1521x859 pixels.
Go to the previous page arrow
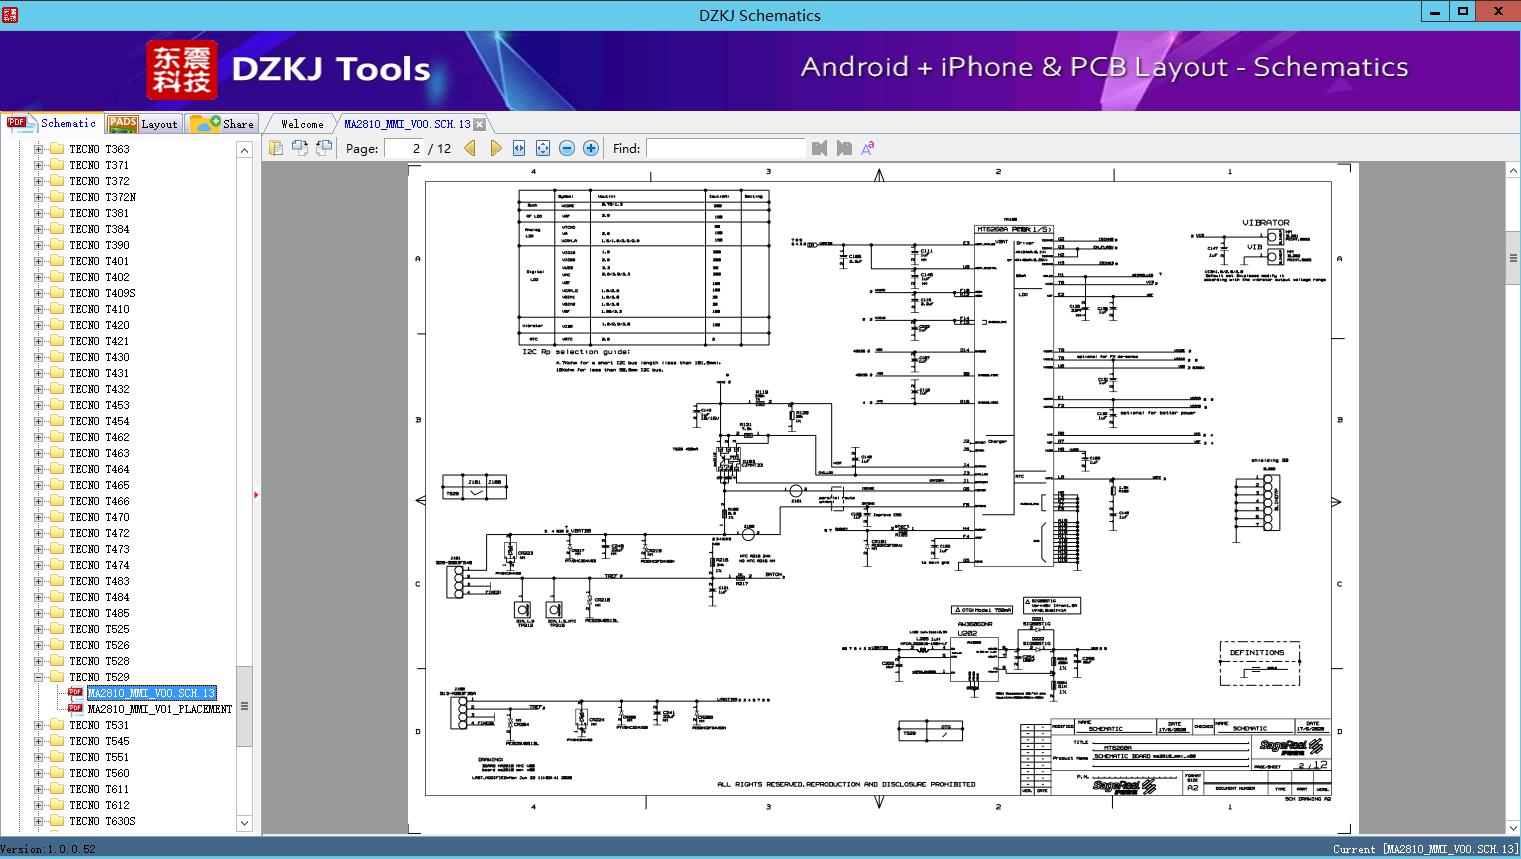[x=470, y=148]
